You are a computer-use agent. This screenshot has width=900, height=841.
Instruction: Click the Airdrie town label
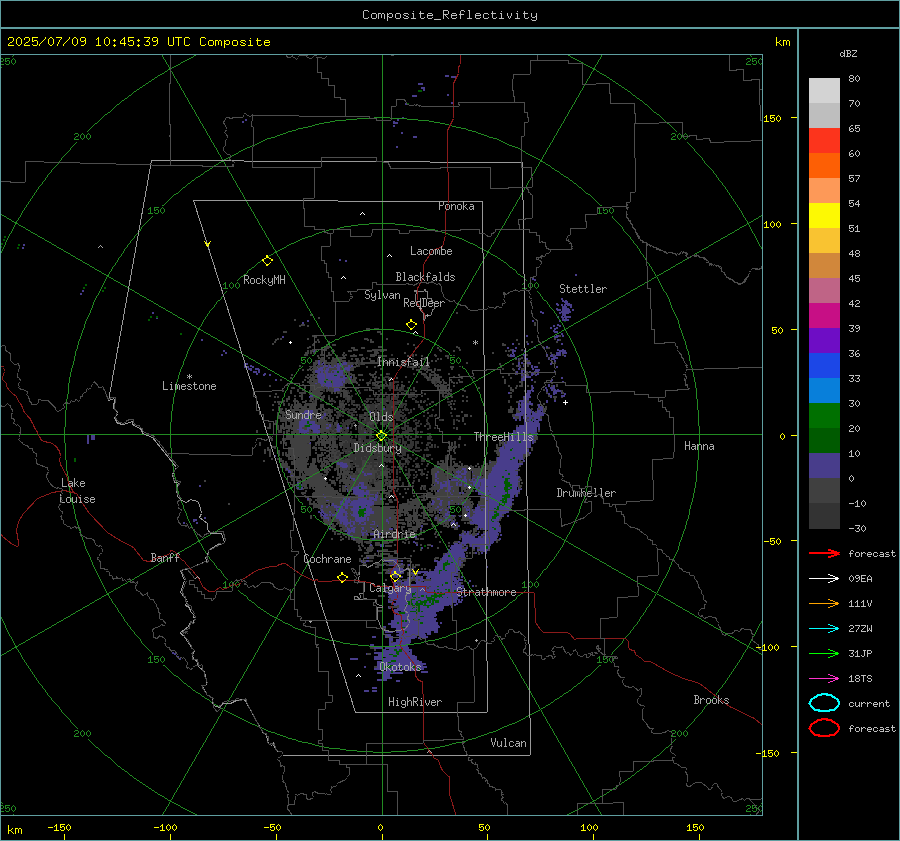pyautogui.click(x=394, y=534)
